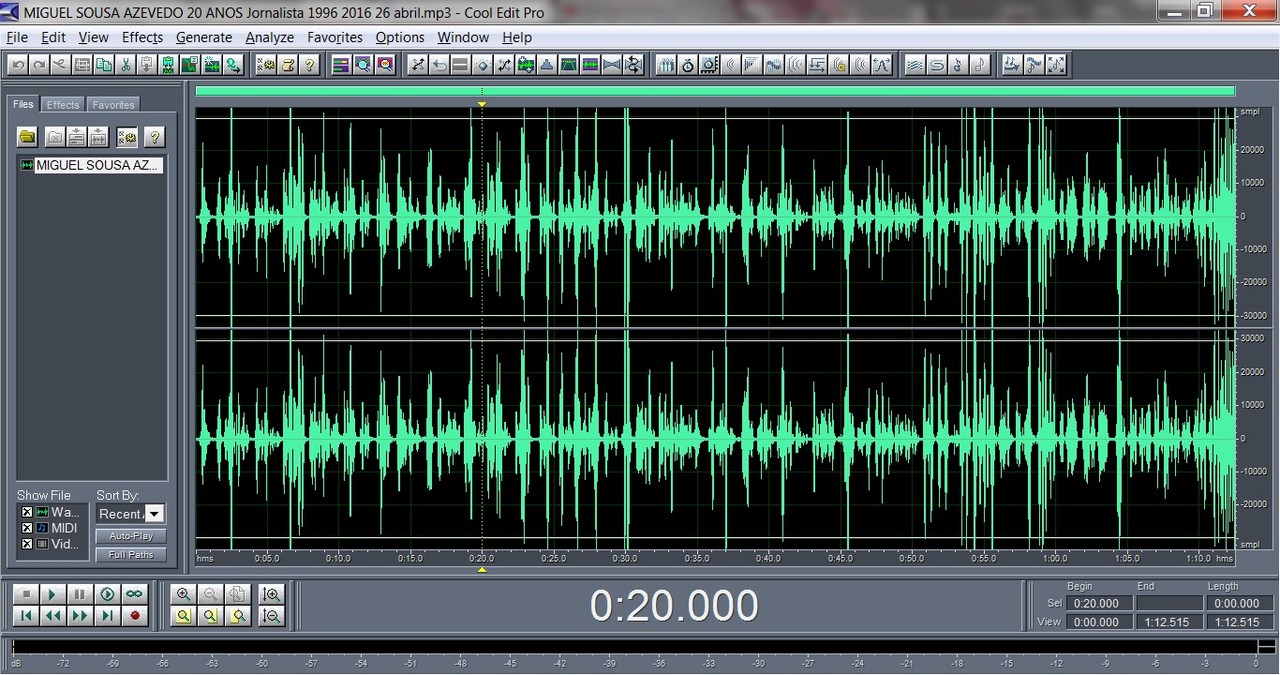This screenshot has width=1280, height=675.
Task: Click the Full Paths button
Action: (131, 554)
